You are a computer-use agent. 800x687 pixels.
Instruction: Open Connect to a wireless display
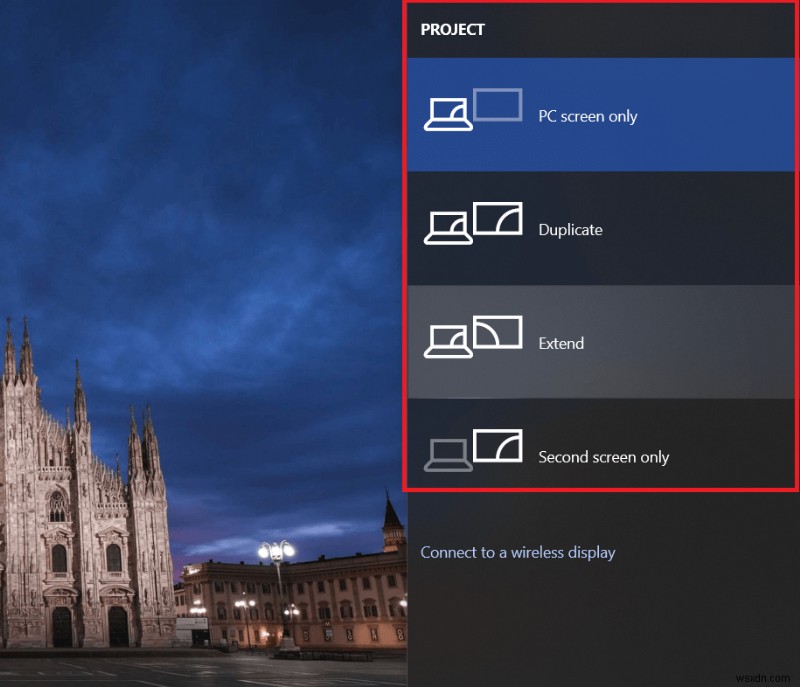pyautogui.click(x=517, y=552)
